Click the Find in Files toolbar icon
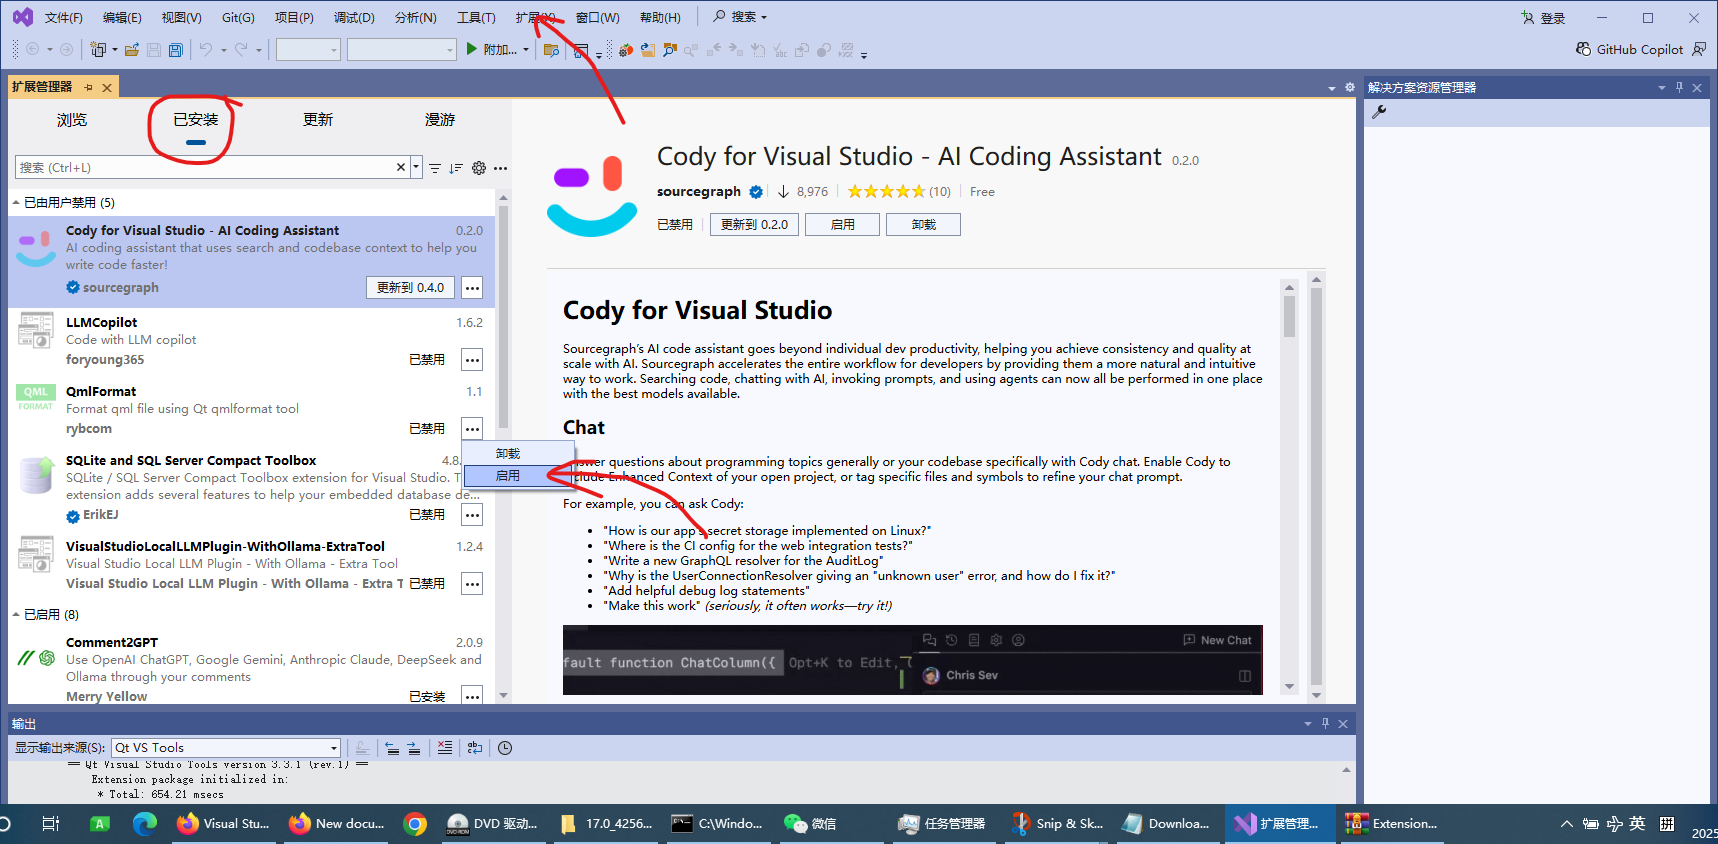The height and width of the screenshot is (844, 1718). pyautogui.click(x=551, y=50)
